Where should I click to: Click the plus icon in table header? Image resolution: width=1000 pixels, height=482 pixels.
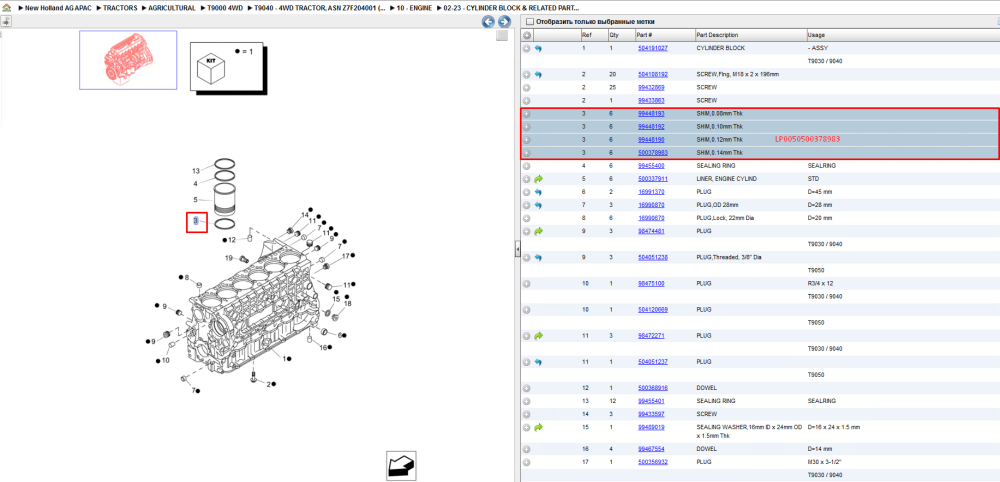coord(527,36)
